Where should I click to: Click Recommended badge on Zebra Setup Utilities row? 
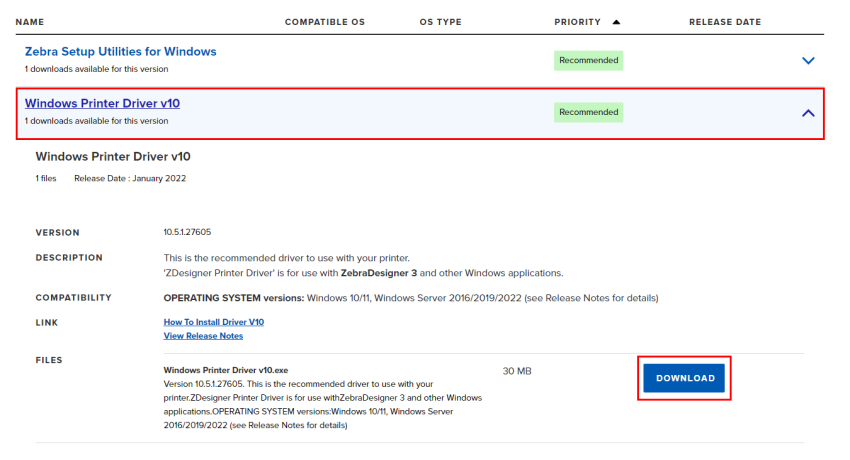point(588,60)
